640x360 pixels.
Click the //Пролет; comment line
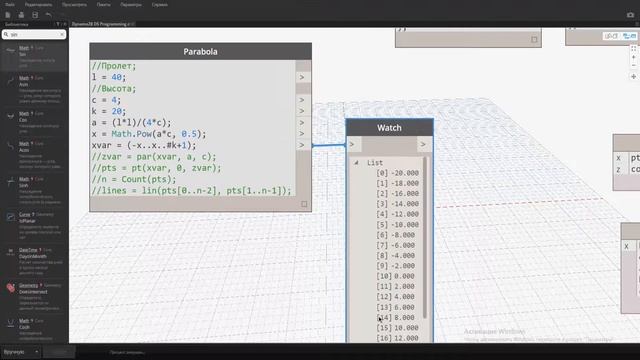coord(114,66)
